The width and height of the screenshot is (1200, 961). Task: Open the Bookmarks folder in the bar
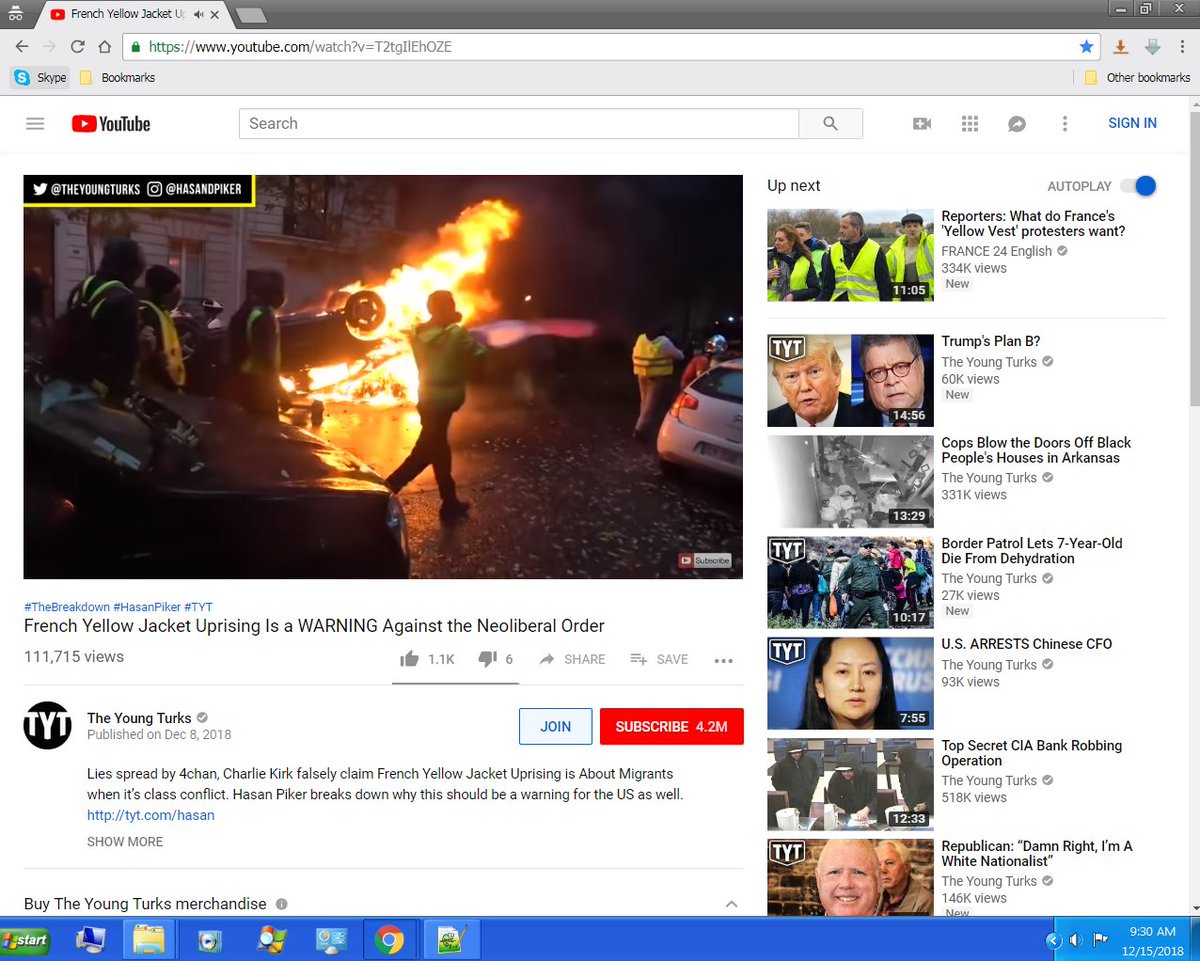coord(117,77)
